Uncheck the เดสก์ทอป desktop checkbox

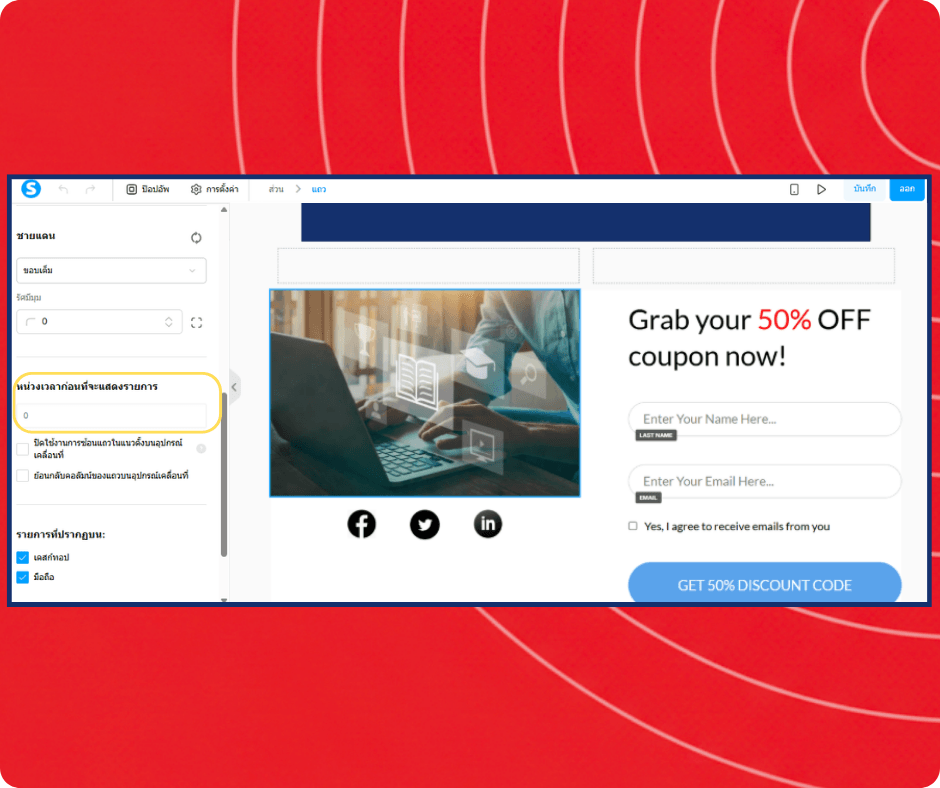pos(23,558)
